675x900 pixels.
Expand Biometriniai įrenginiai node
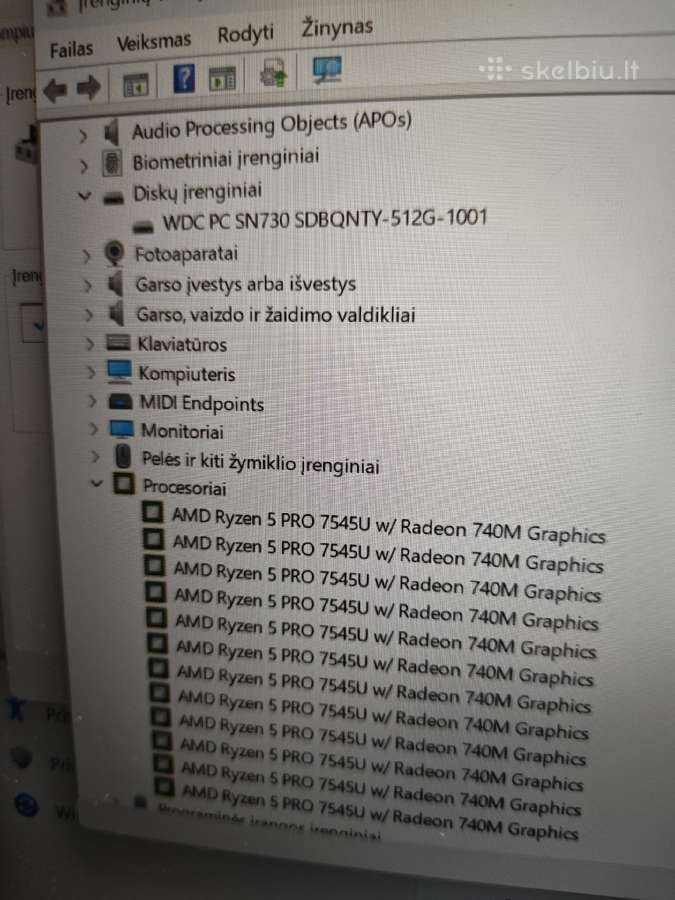pos(84,166)
